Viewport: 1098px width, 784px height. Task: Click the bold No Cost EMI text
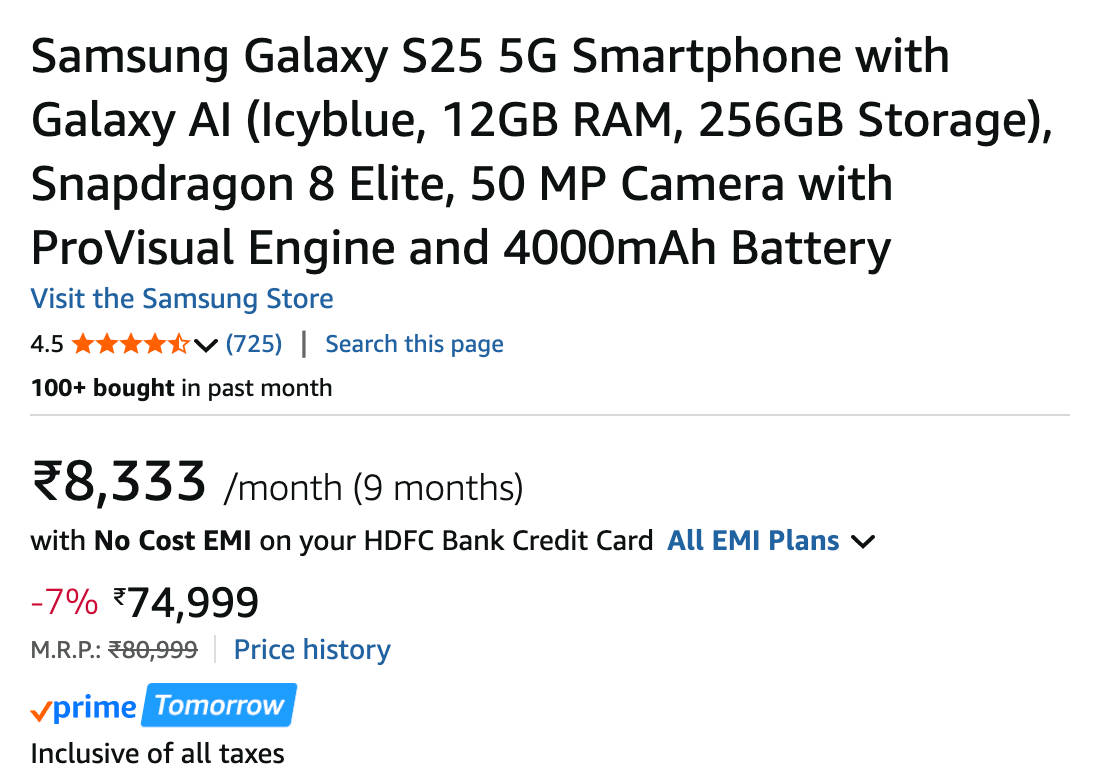pos(174,542)
